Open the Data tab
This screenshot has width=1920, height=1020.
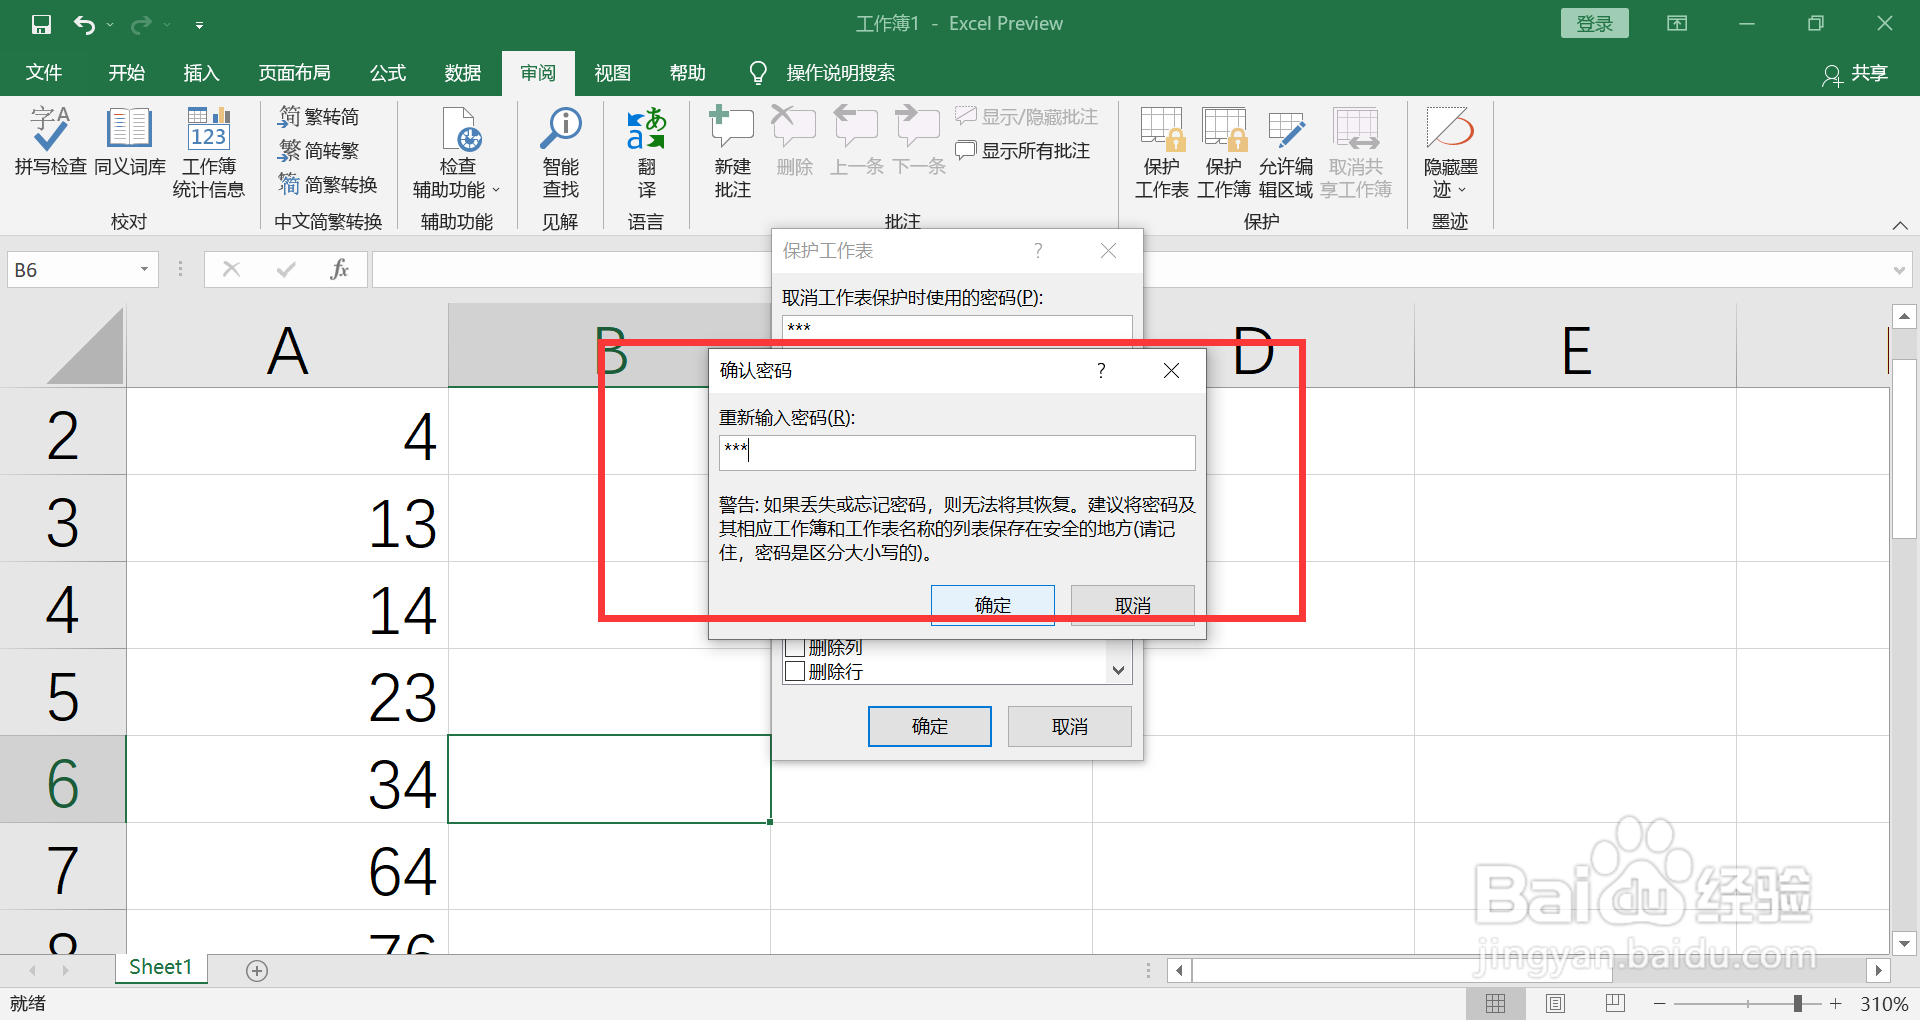pyautogui.click(x=462, y=73)
